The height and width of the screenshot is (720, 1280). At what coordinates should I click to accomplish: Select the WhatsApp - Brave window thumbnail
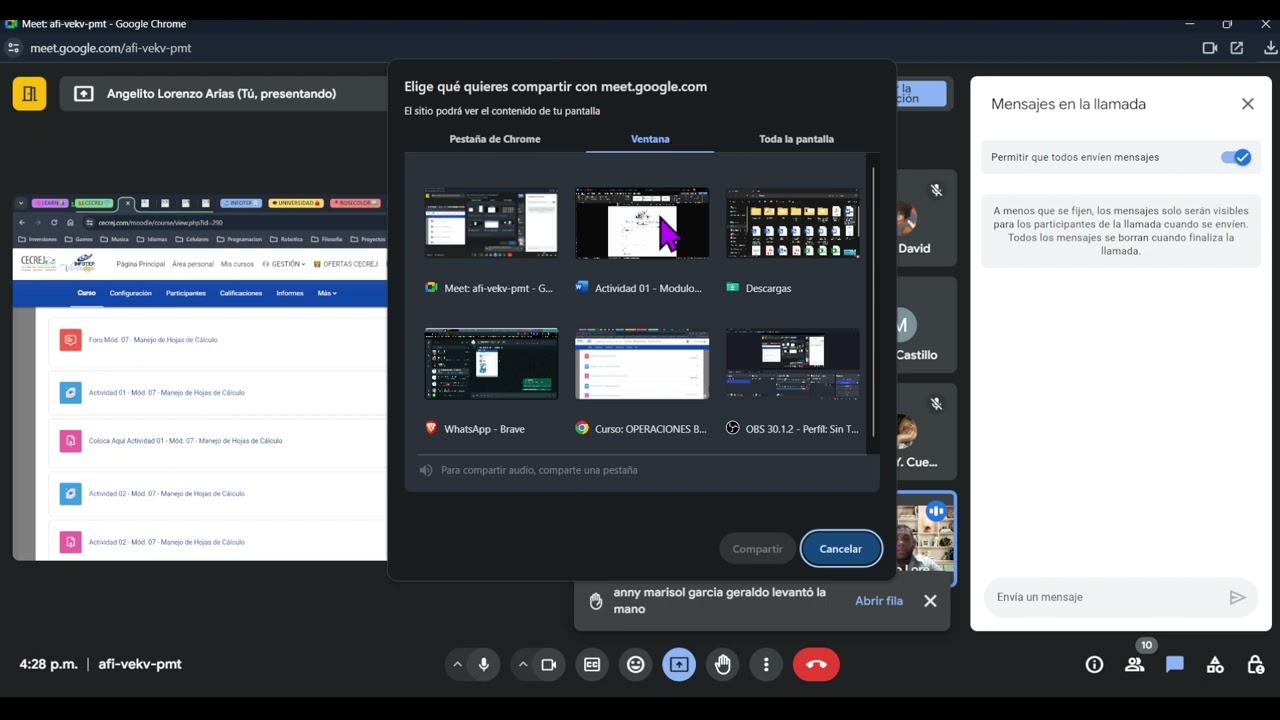click(491, 364)
